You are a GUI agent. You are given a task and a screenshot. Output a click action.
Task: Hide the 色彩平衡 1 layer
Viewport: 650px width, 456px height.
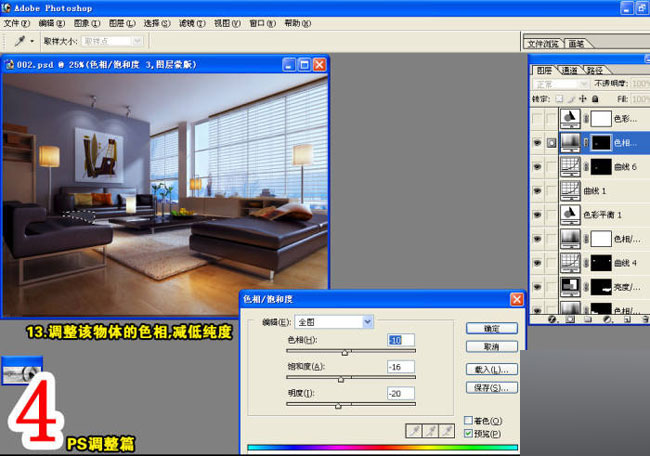tap(537, 215)
